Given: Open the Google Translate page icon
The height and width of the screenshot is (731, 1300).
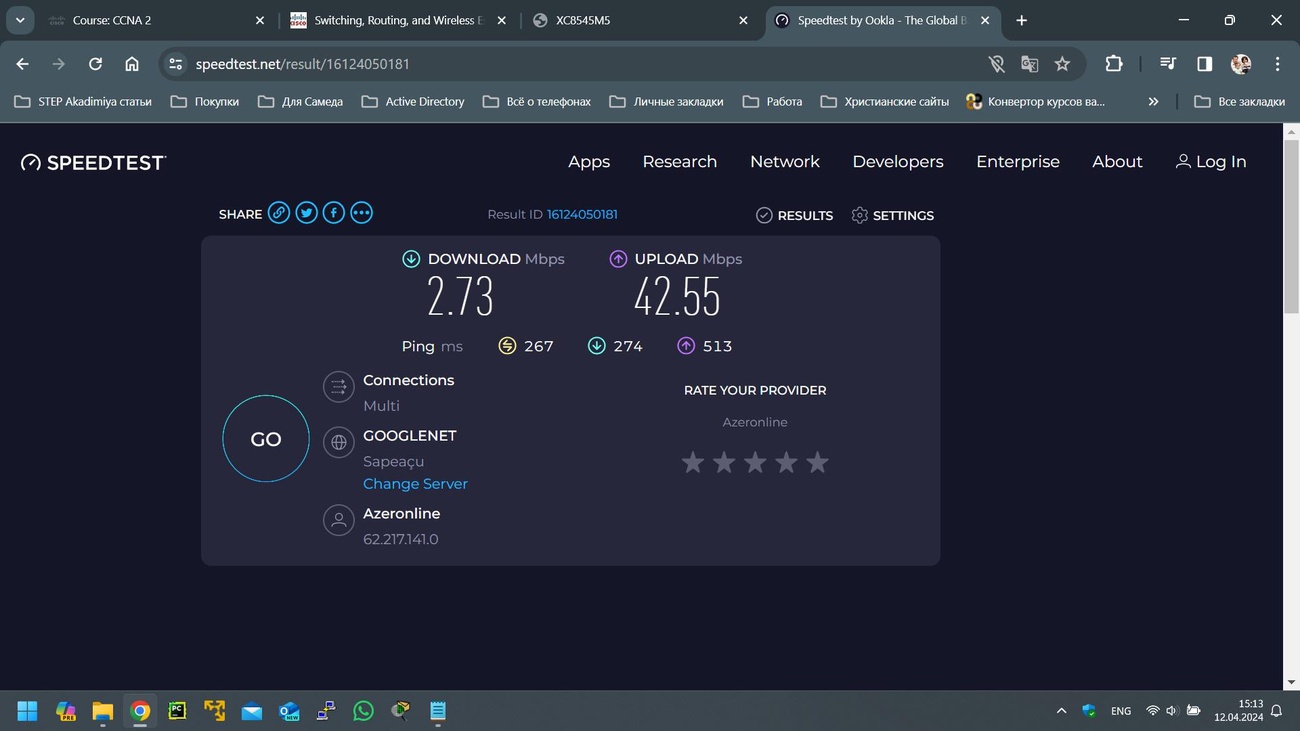Looking at the screenshot, I should 1029,64.
